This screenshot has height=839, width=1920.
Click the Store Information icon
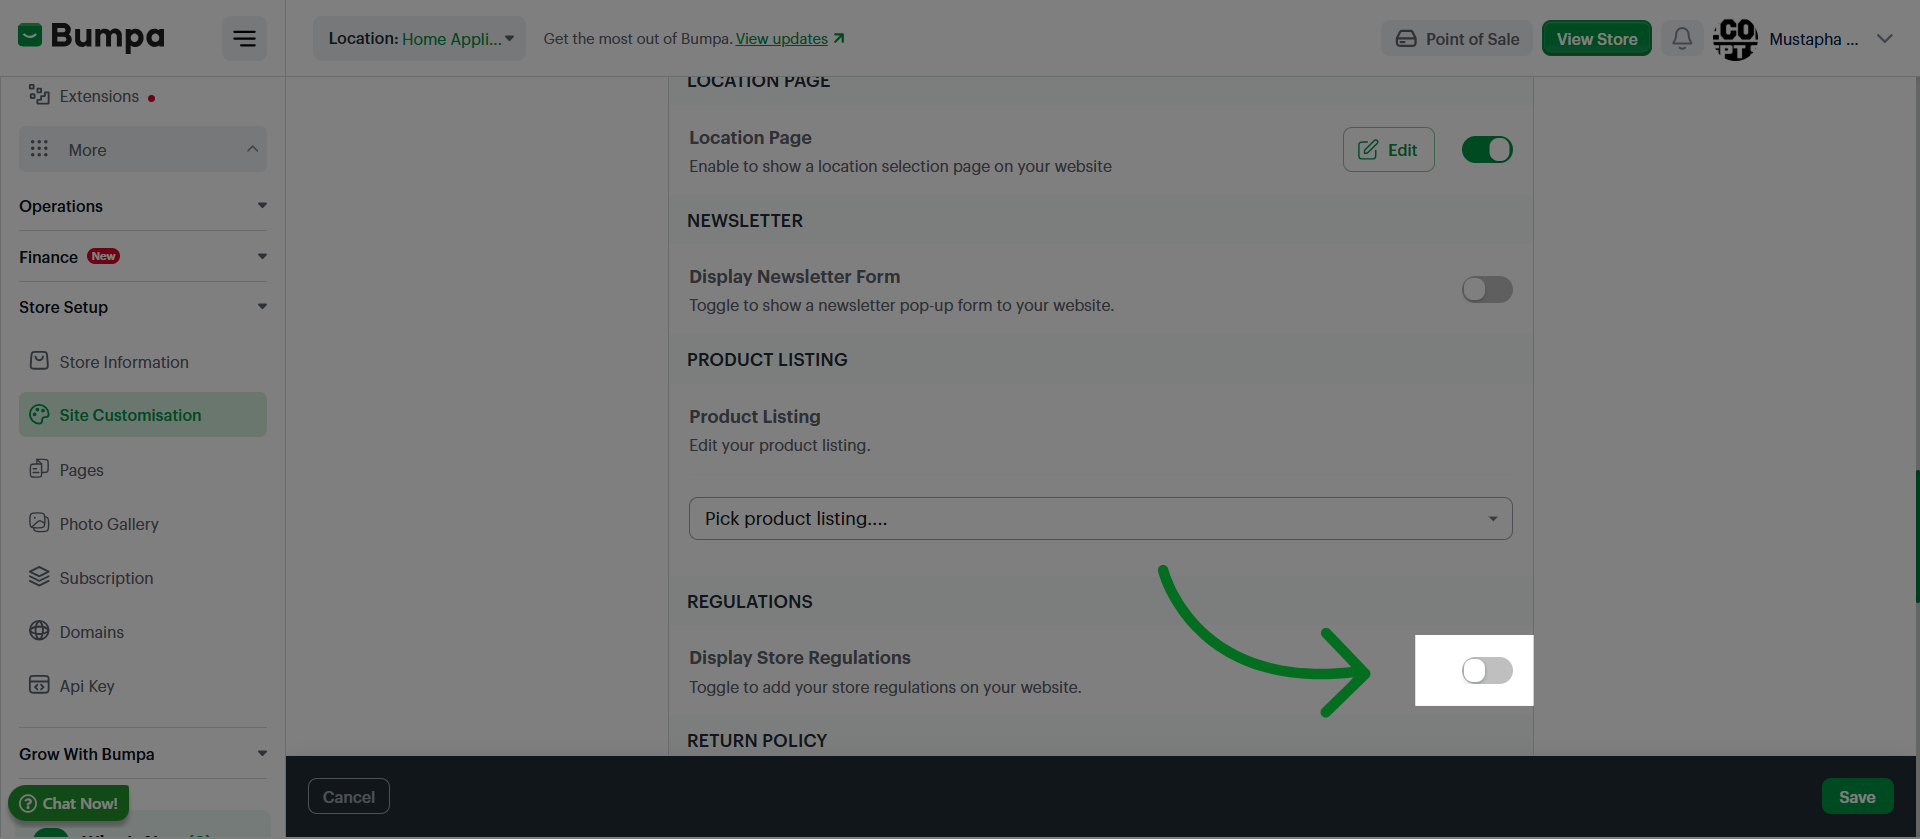point(39,361)
